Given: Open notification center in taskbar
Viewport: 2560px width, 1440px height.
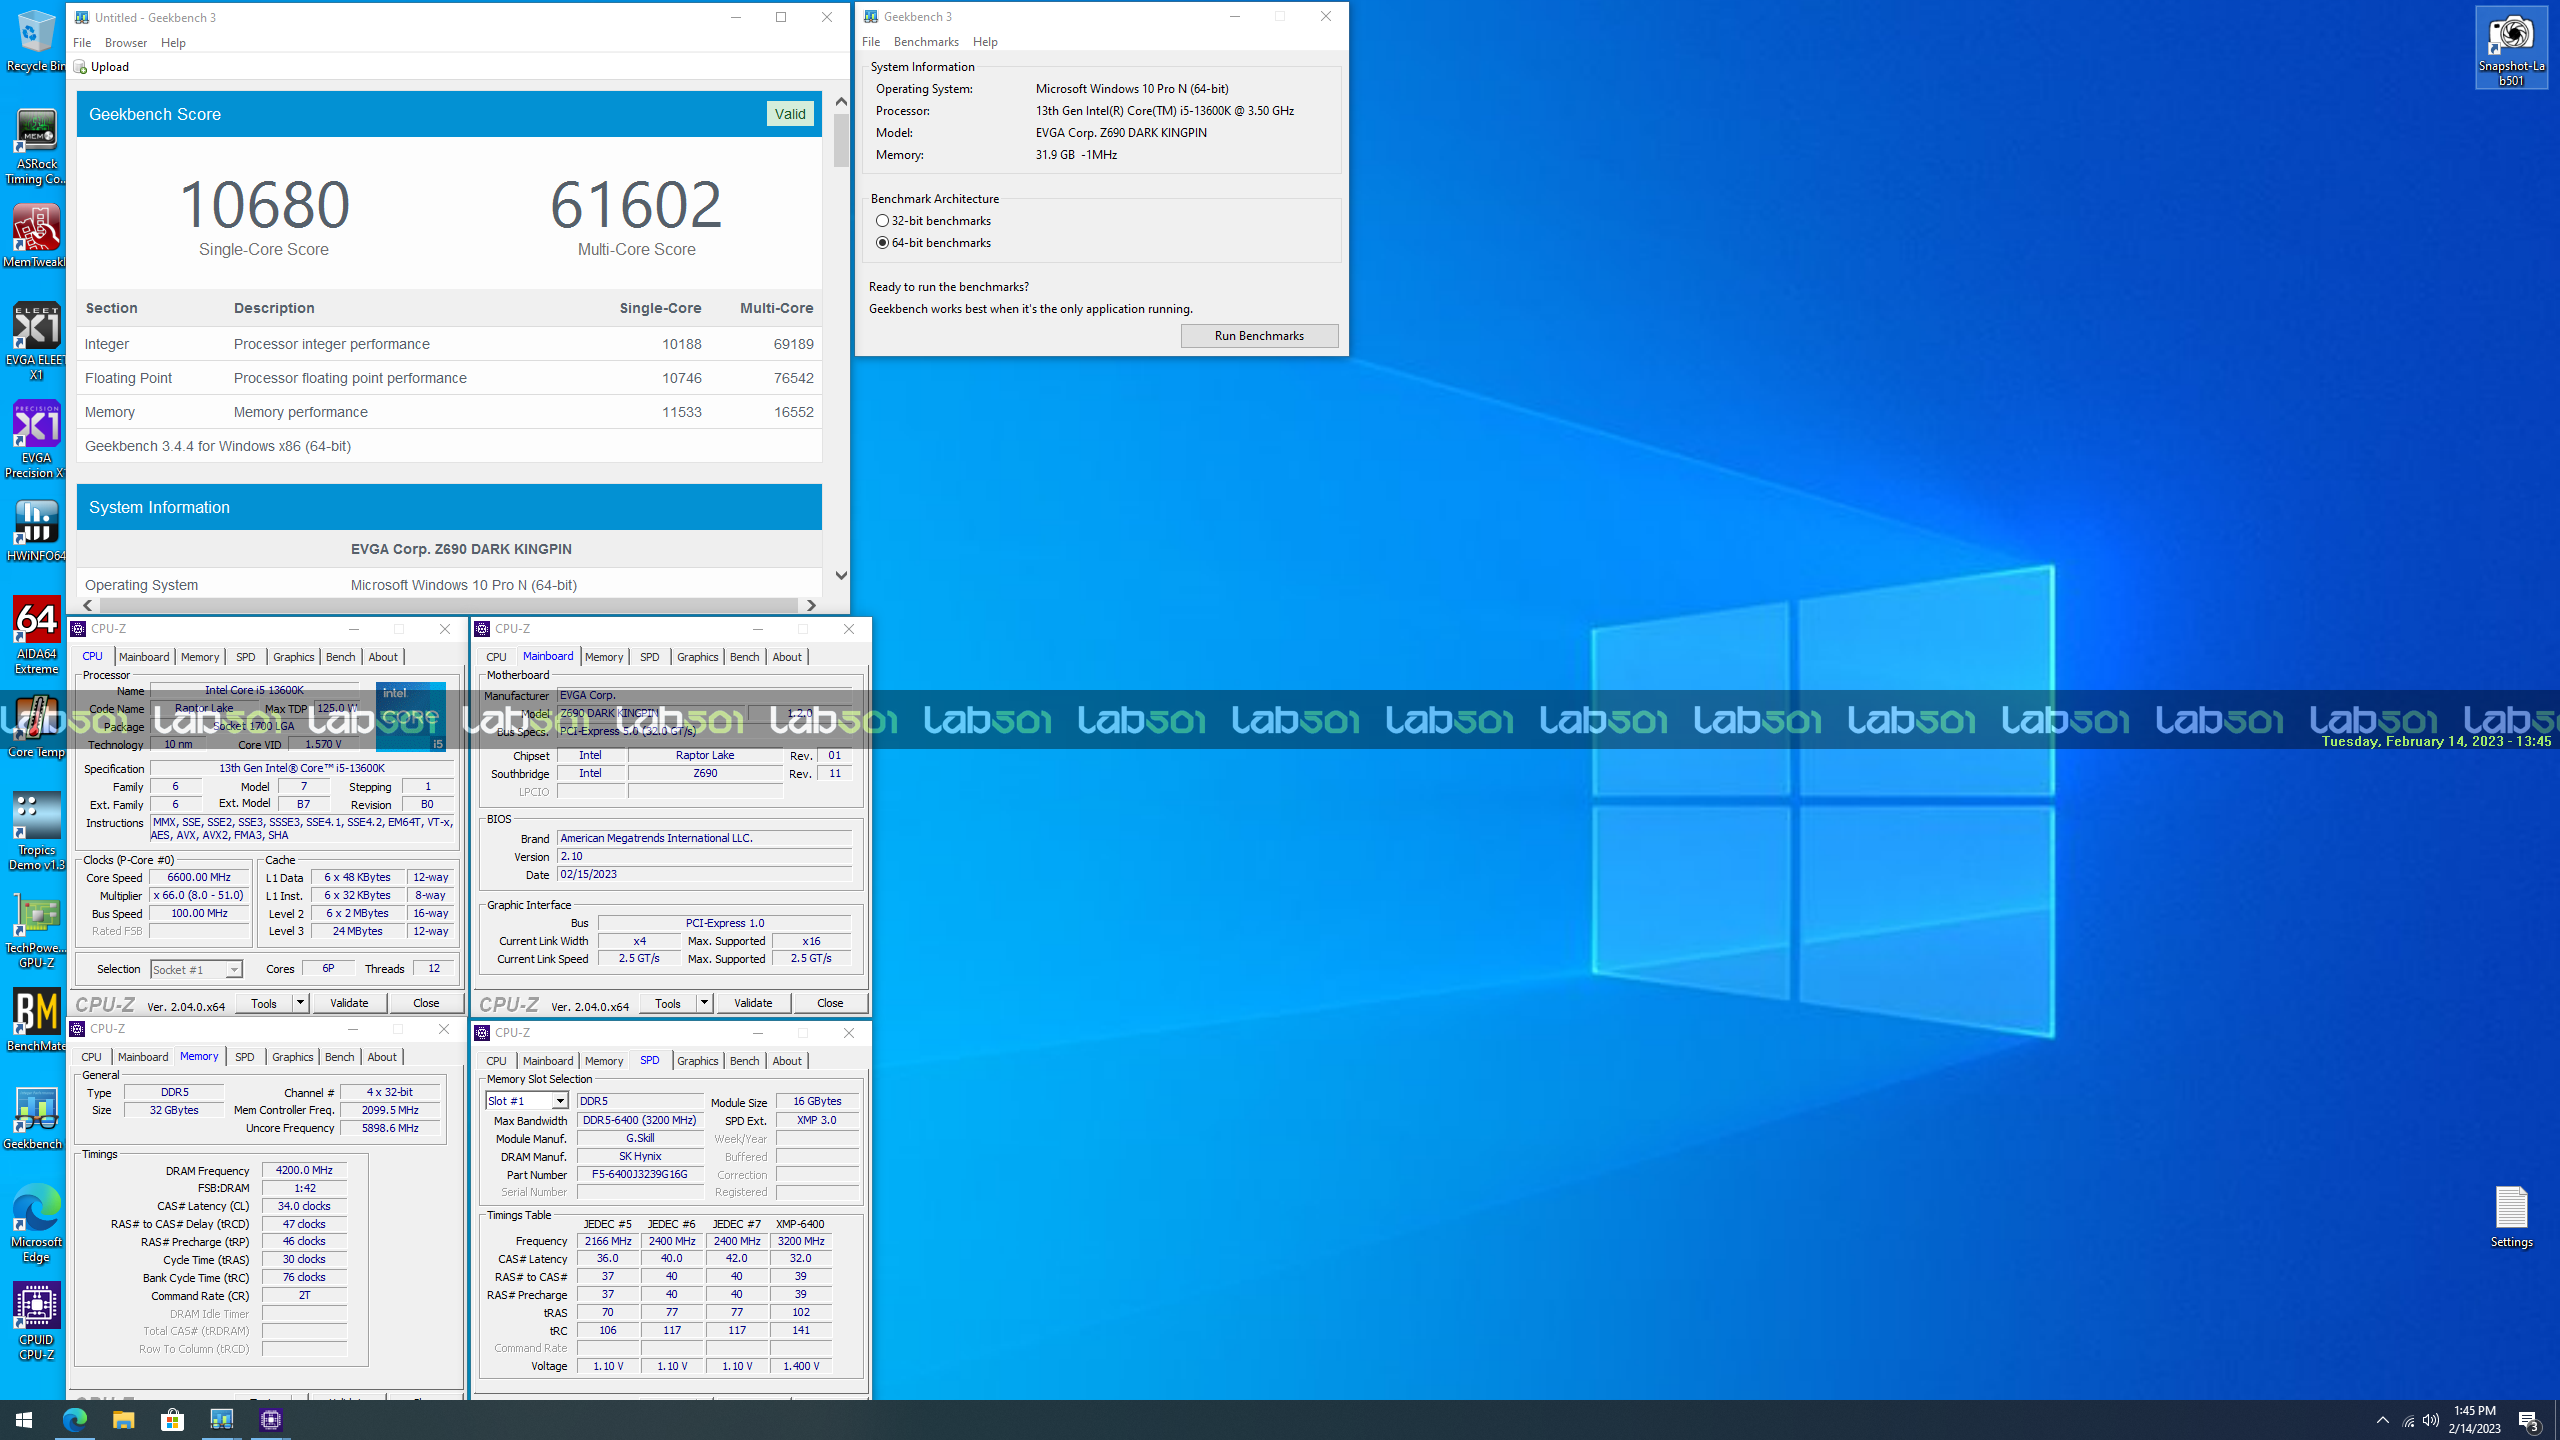Looking at the screenshot, I should coord(2529,1420).
